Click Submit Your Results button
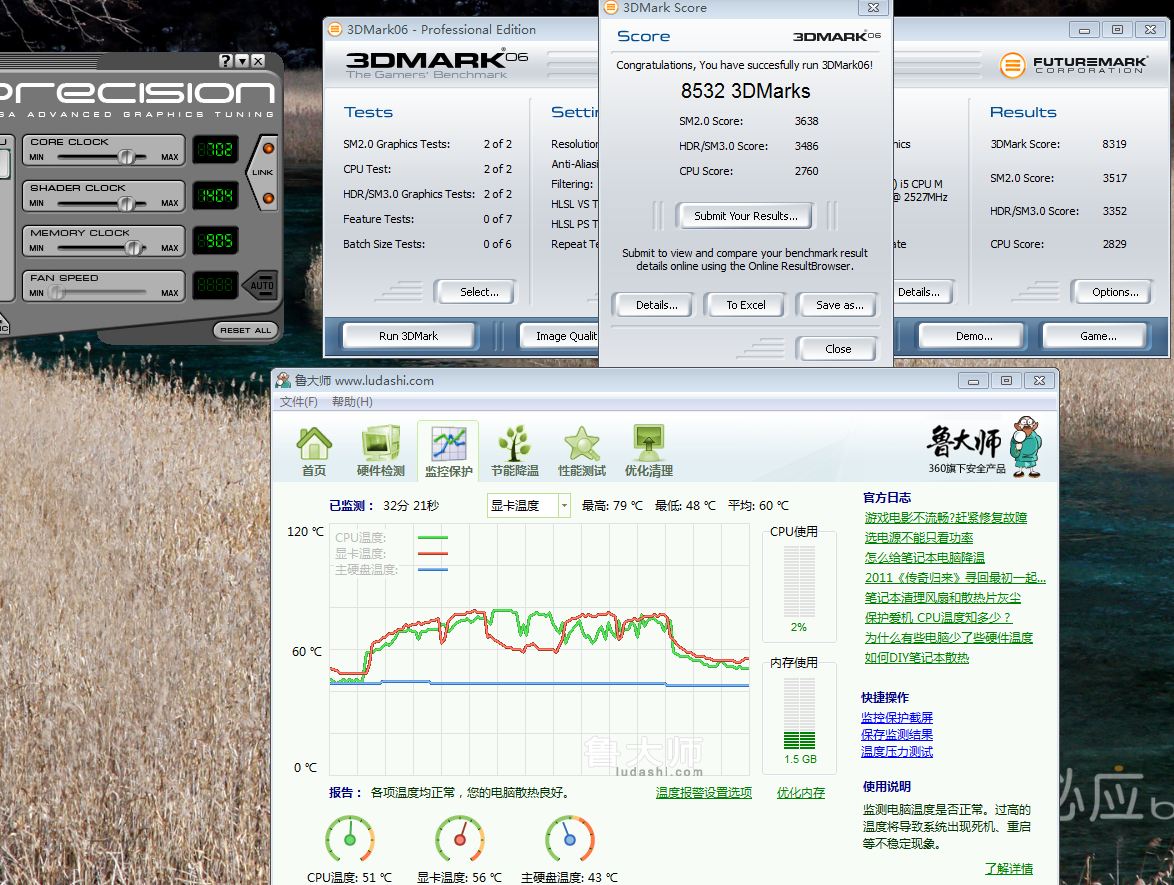 pyautogui.click(x=746, y=216)
